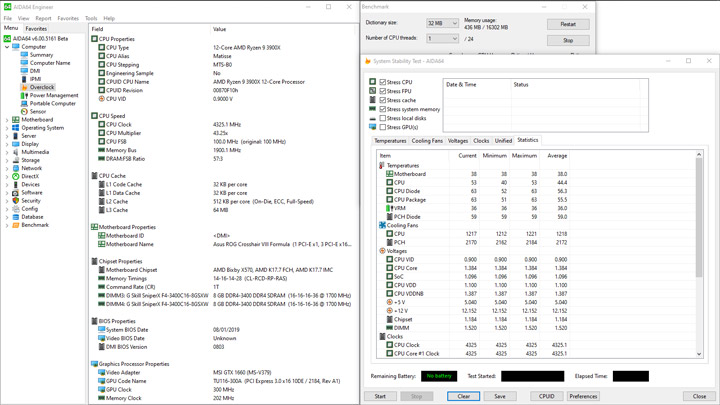Enable the Stress local disks checkbox
This screenshot has width=720, height=405.
coord(382,118)
